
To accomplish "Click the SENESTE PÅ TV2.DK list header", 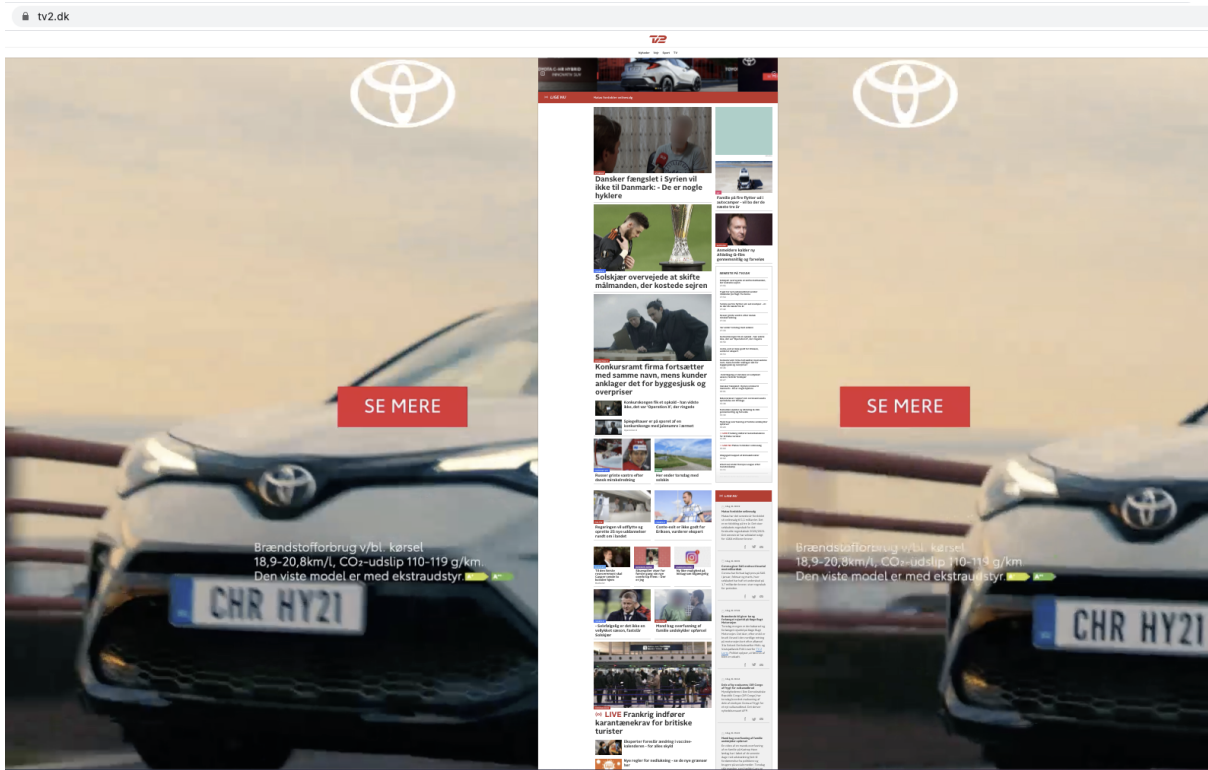I will [x=735, y=272].
